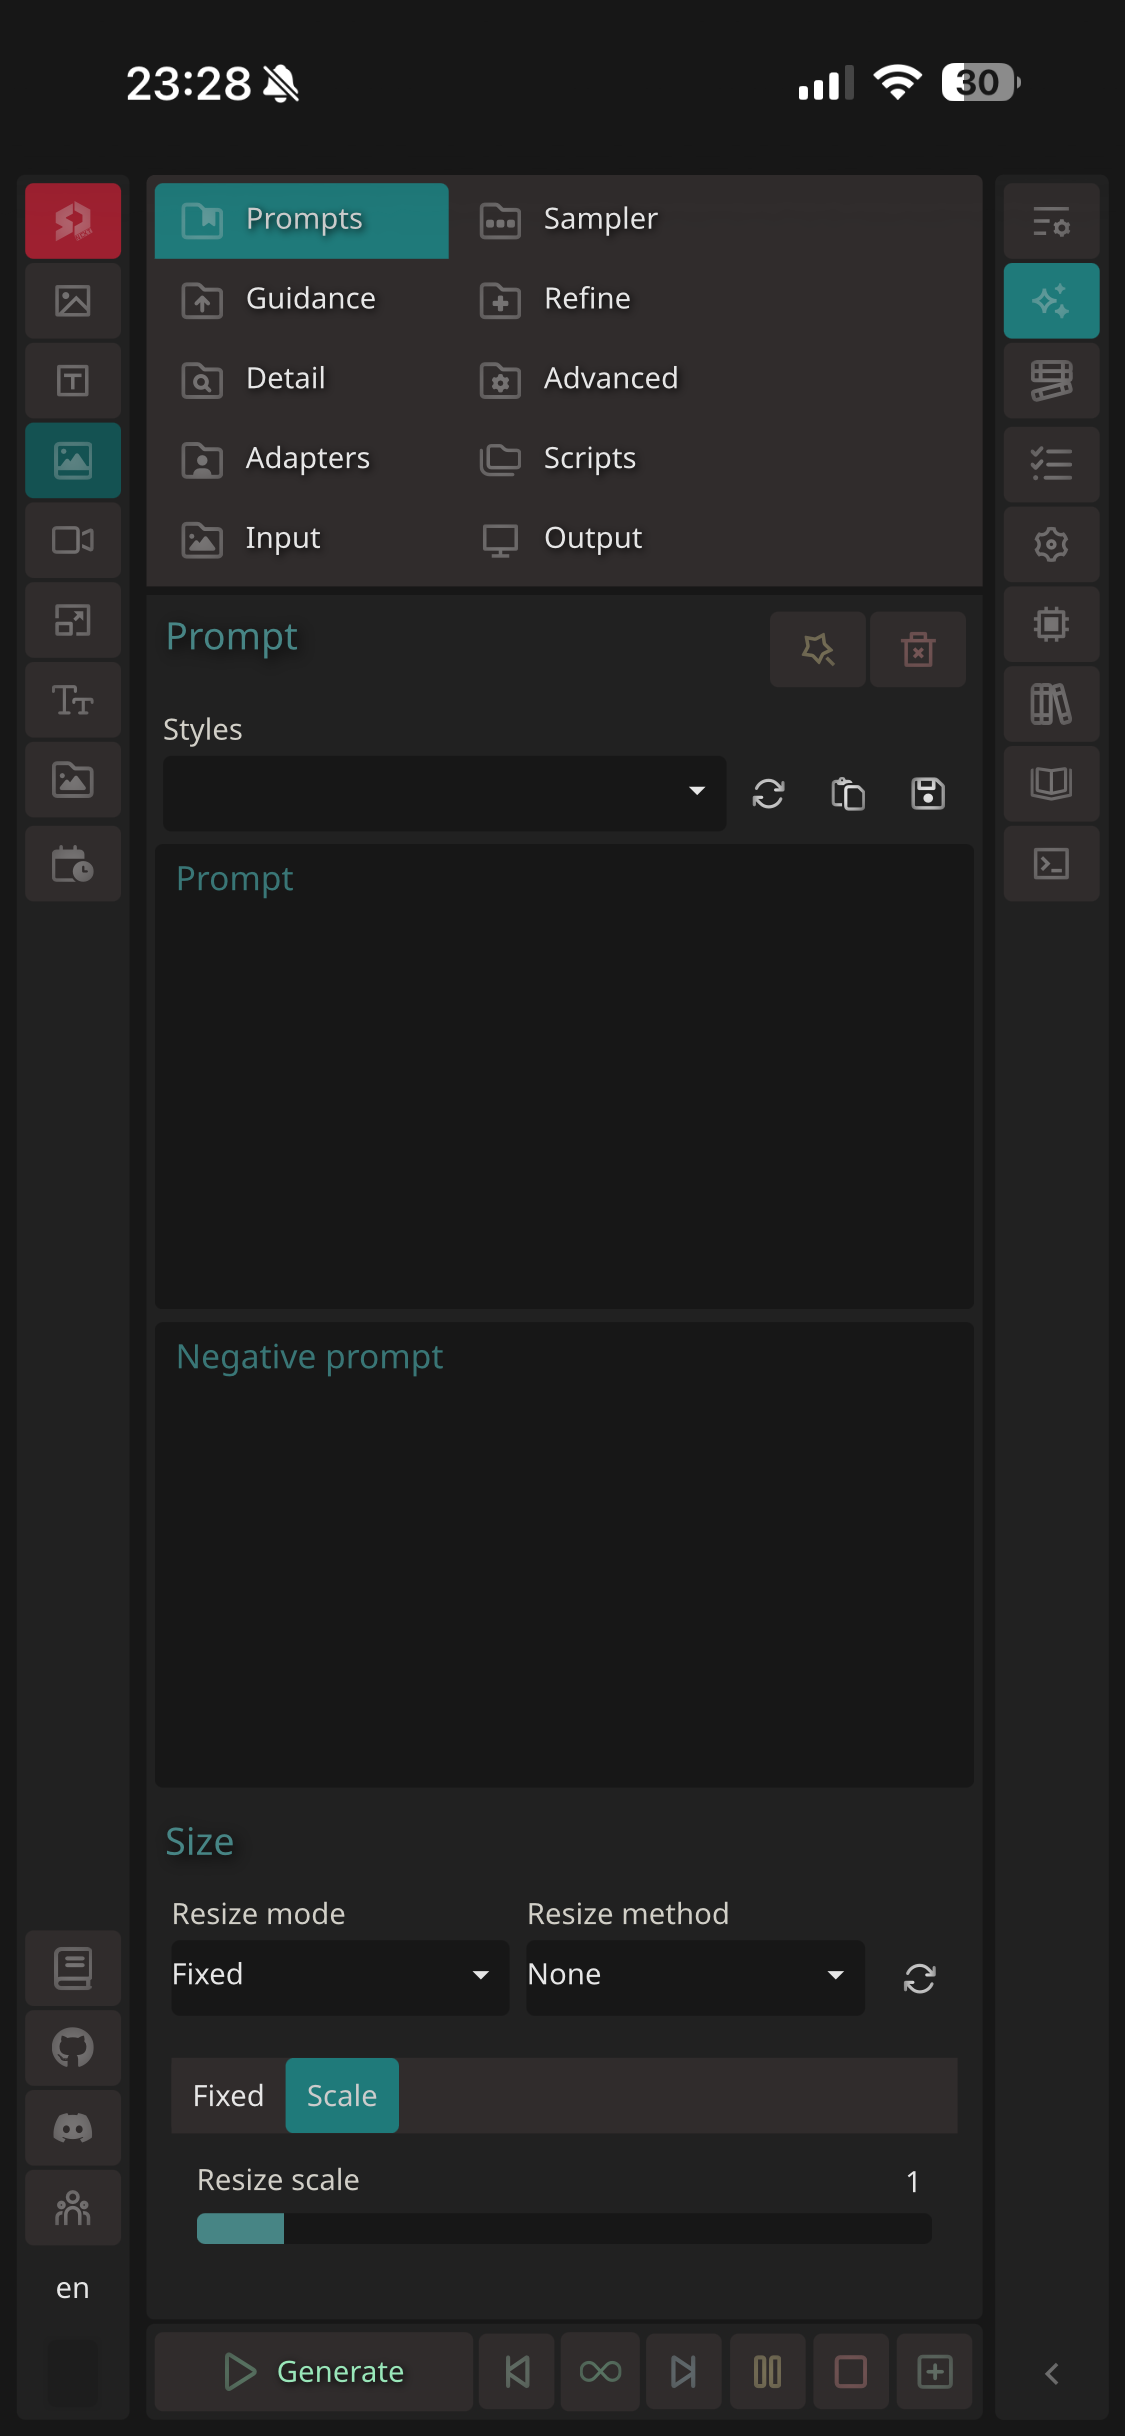Switch to the Sampler tab

[599, 219]
